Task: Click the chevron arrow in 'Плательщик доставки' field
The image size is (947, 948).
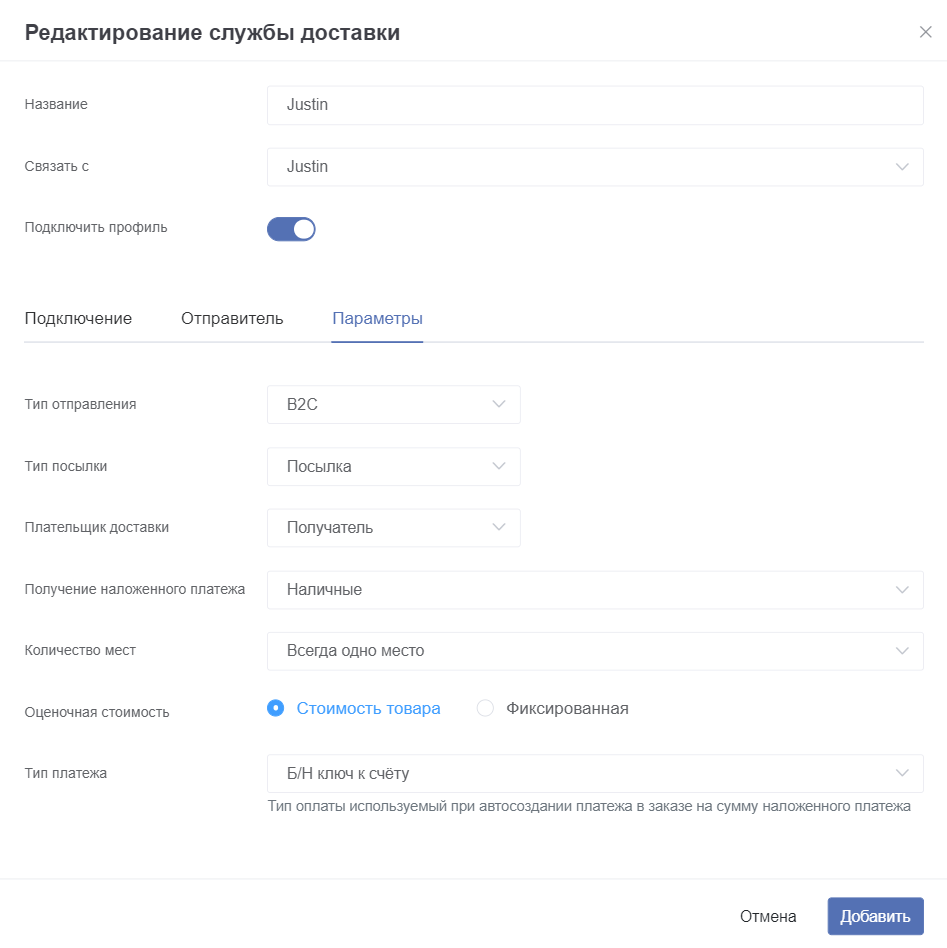Action: pos(498,527)
